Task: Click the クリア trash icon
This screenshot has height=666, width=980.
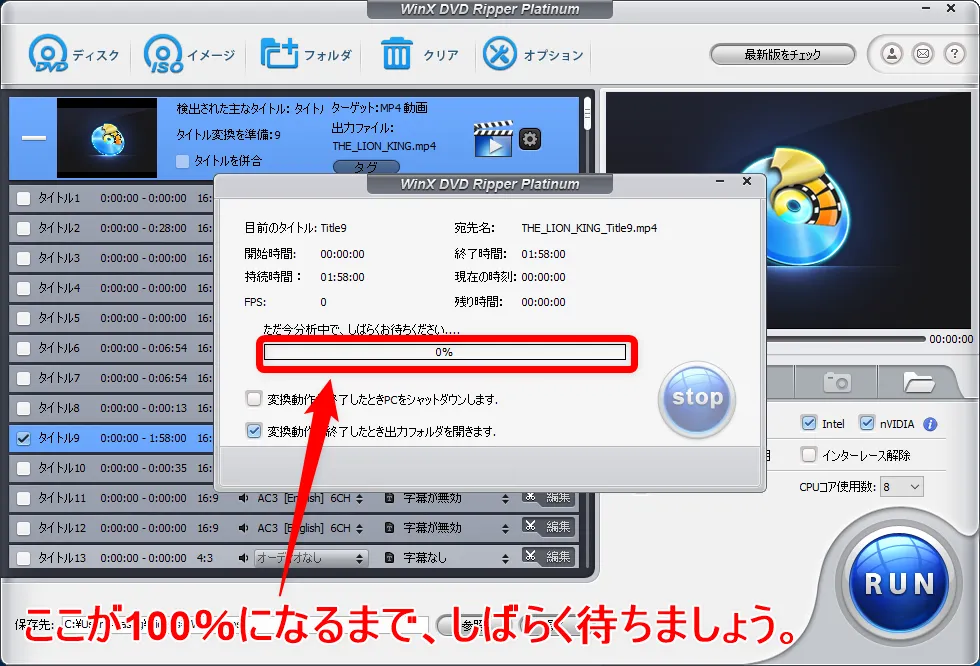Action: 396,54
